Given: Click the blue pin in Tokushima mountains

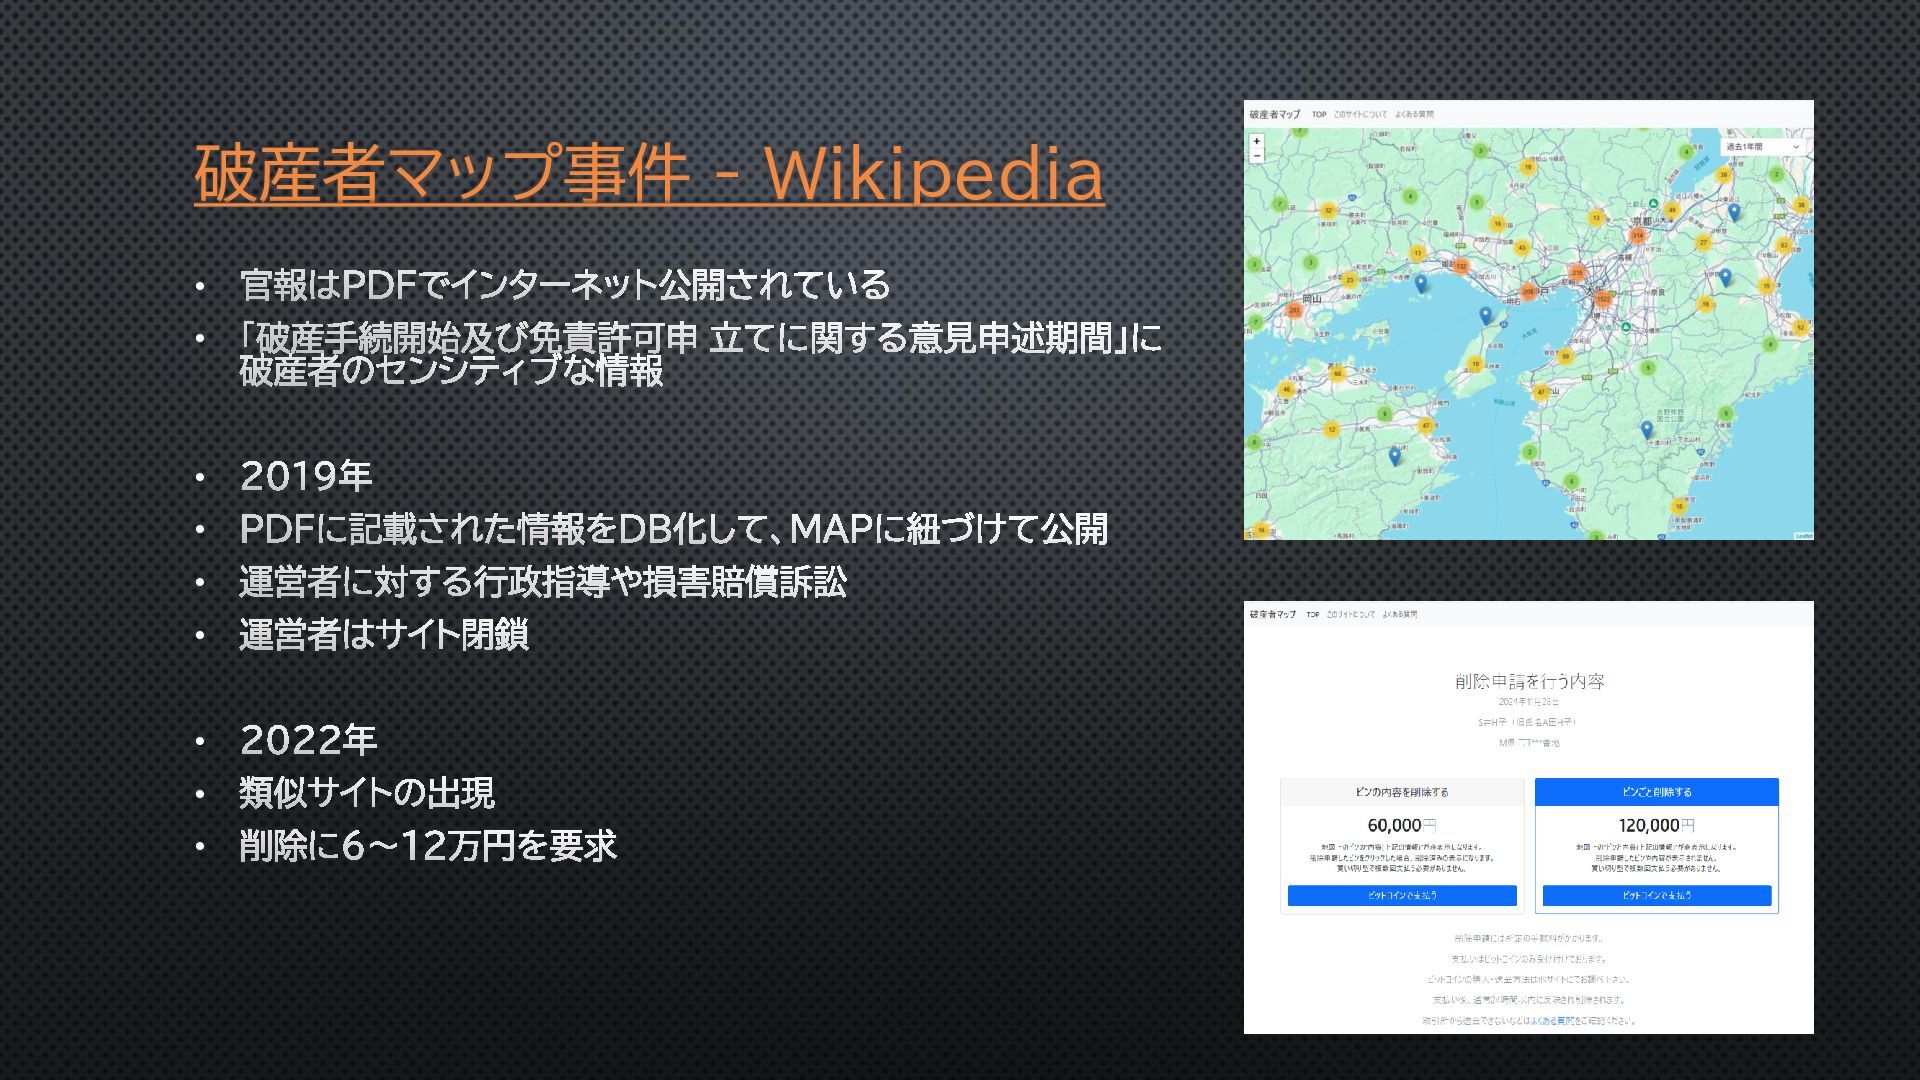Looking at the screenshot, I should [x=1395, y=456].
